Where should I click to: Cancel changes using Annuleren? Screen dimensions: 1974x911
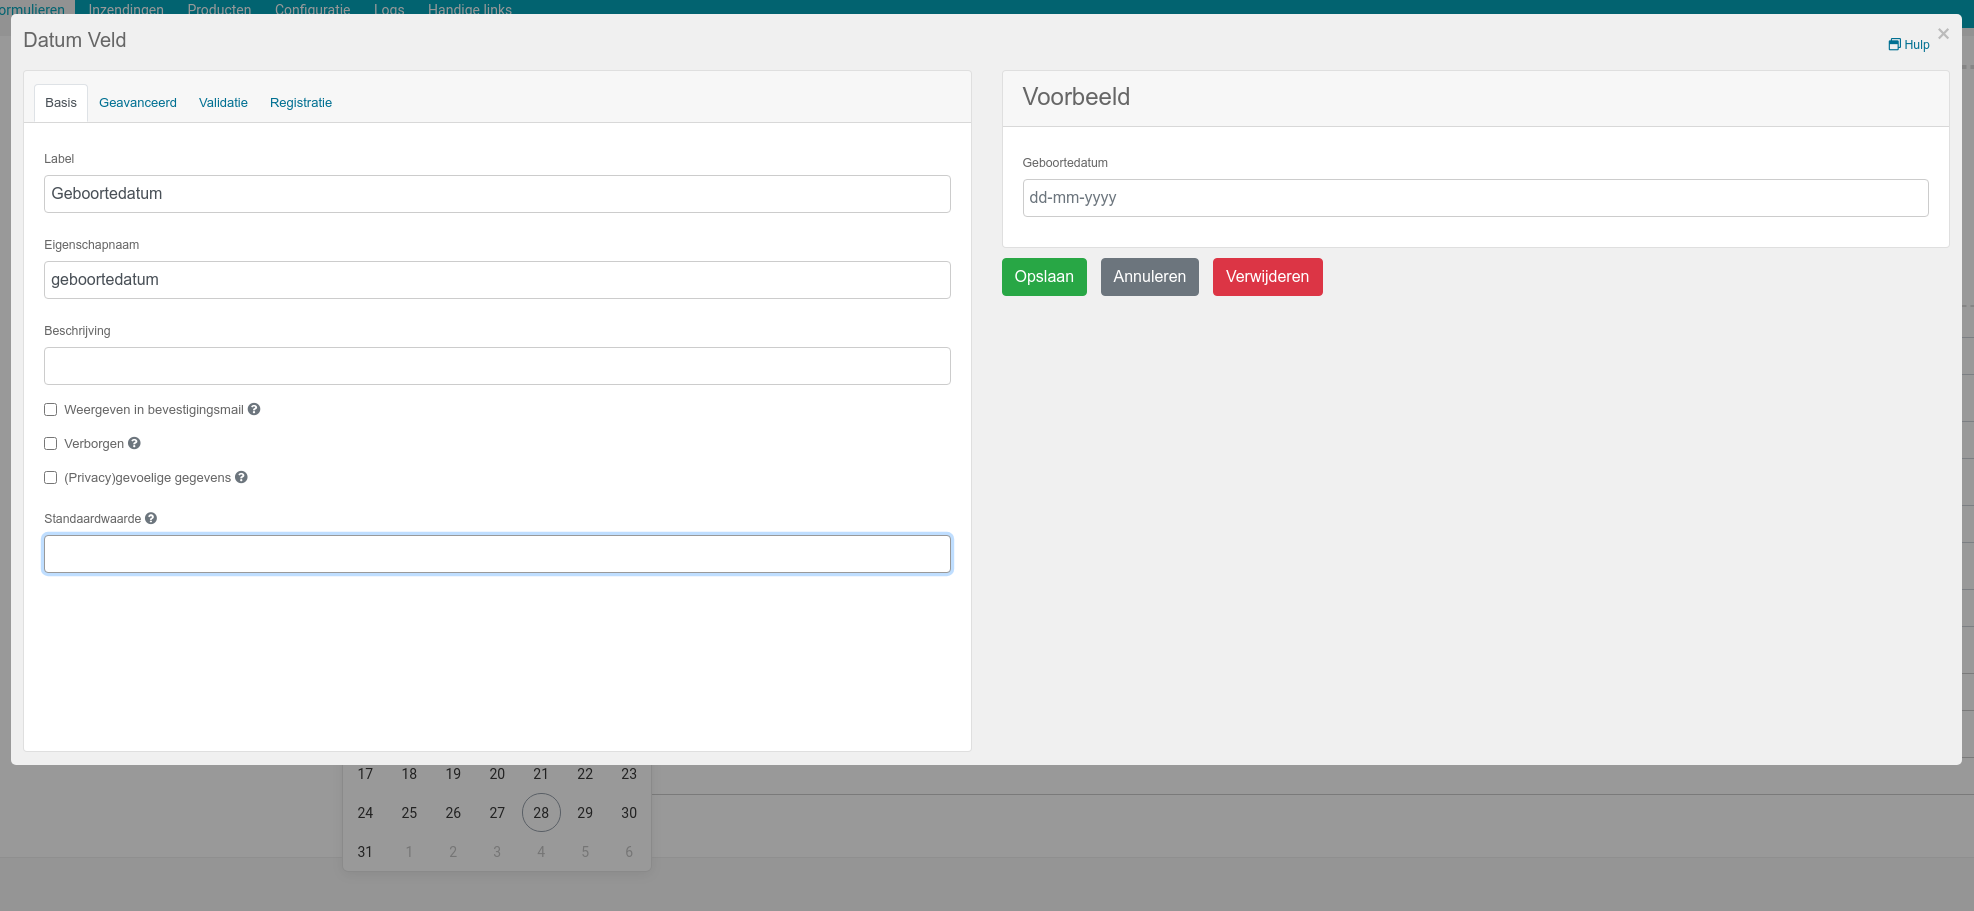click(x=1149, y=277)
